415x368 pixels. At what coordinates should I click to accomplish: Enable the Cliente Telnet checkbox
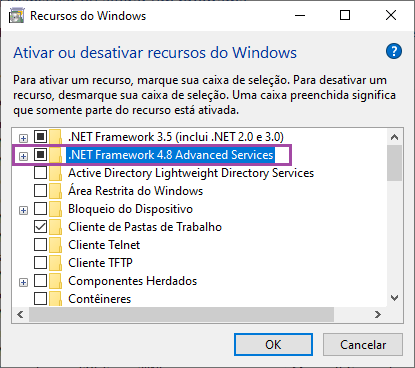41,245
